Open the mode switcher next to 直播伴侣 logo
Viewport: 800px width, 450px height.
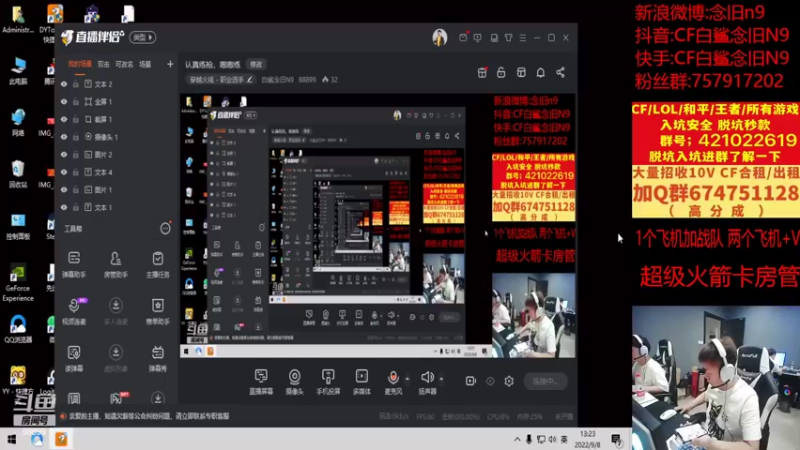point(142,37)
